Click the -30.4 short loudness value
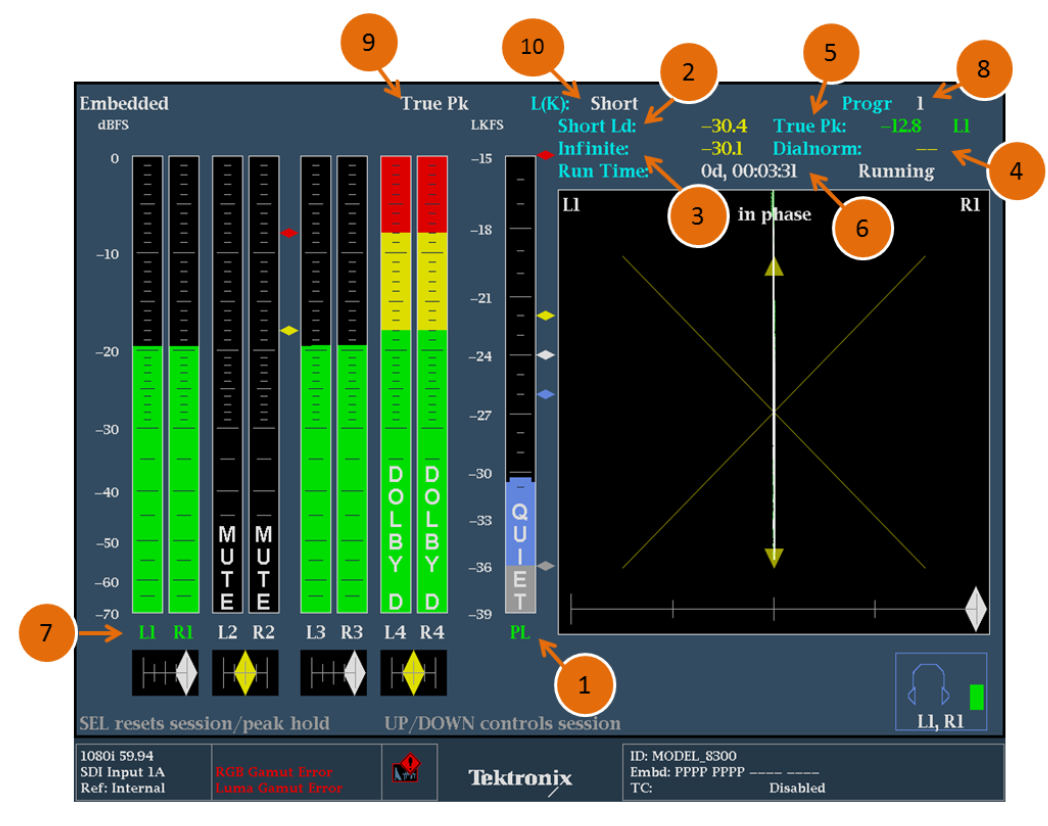Screen dimensions: 1048x826 click(724, 126)
